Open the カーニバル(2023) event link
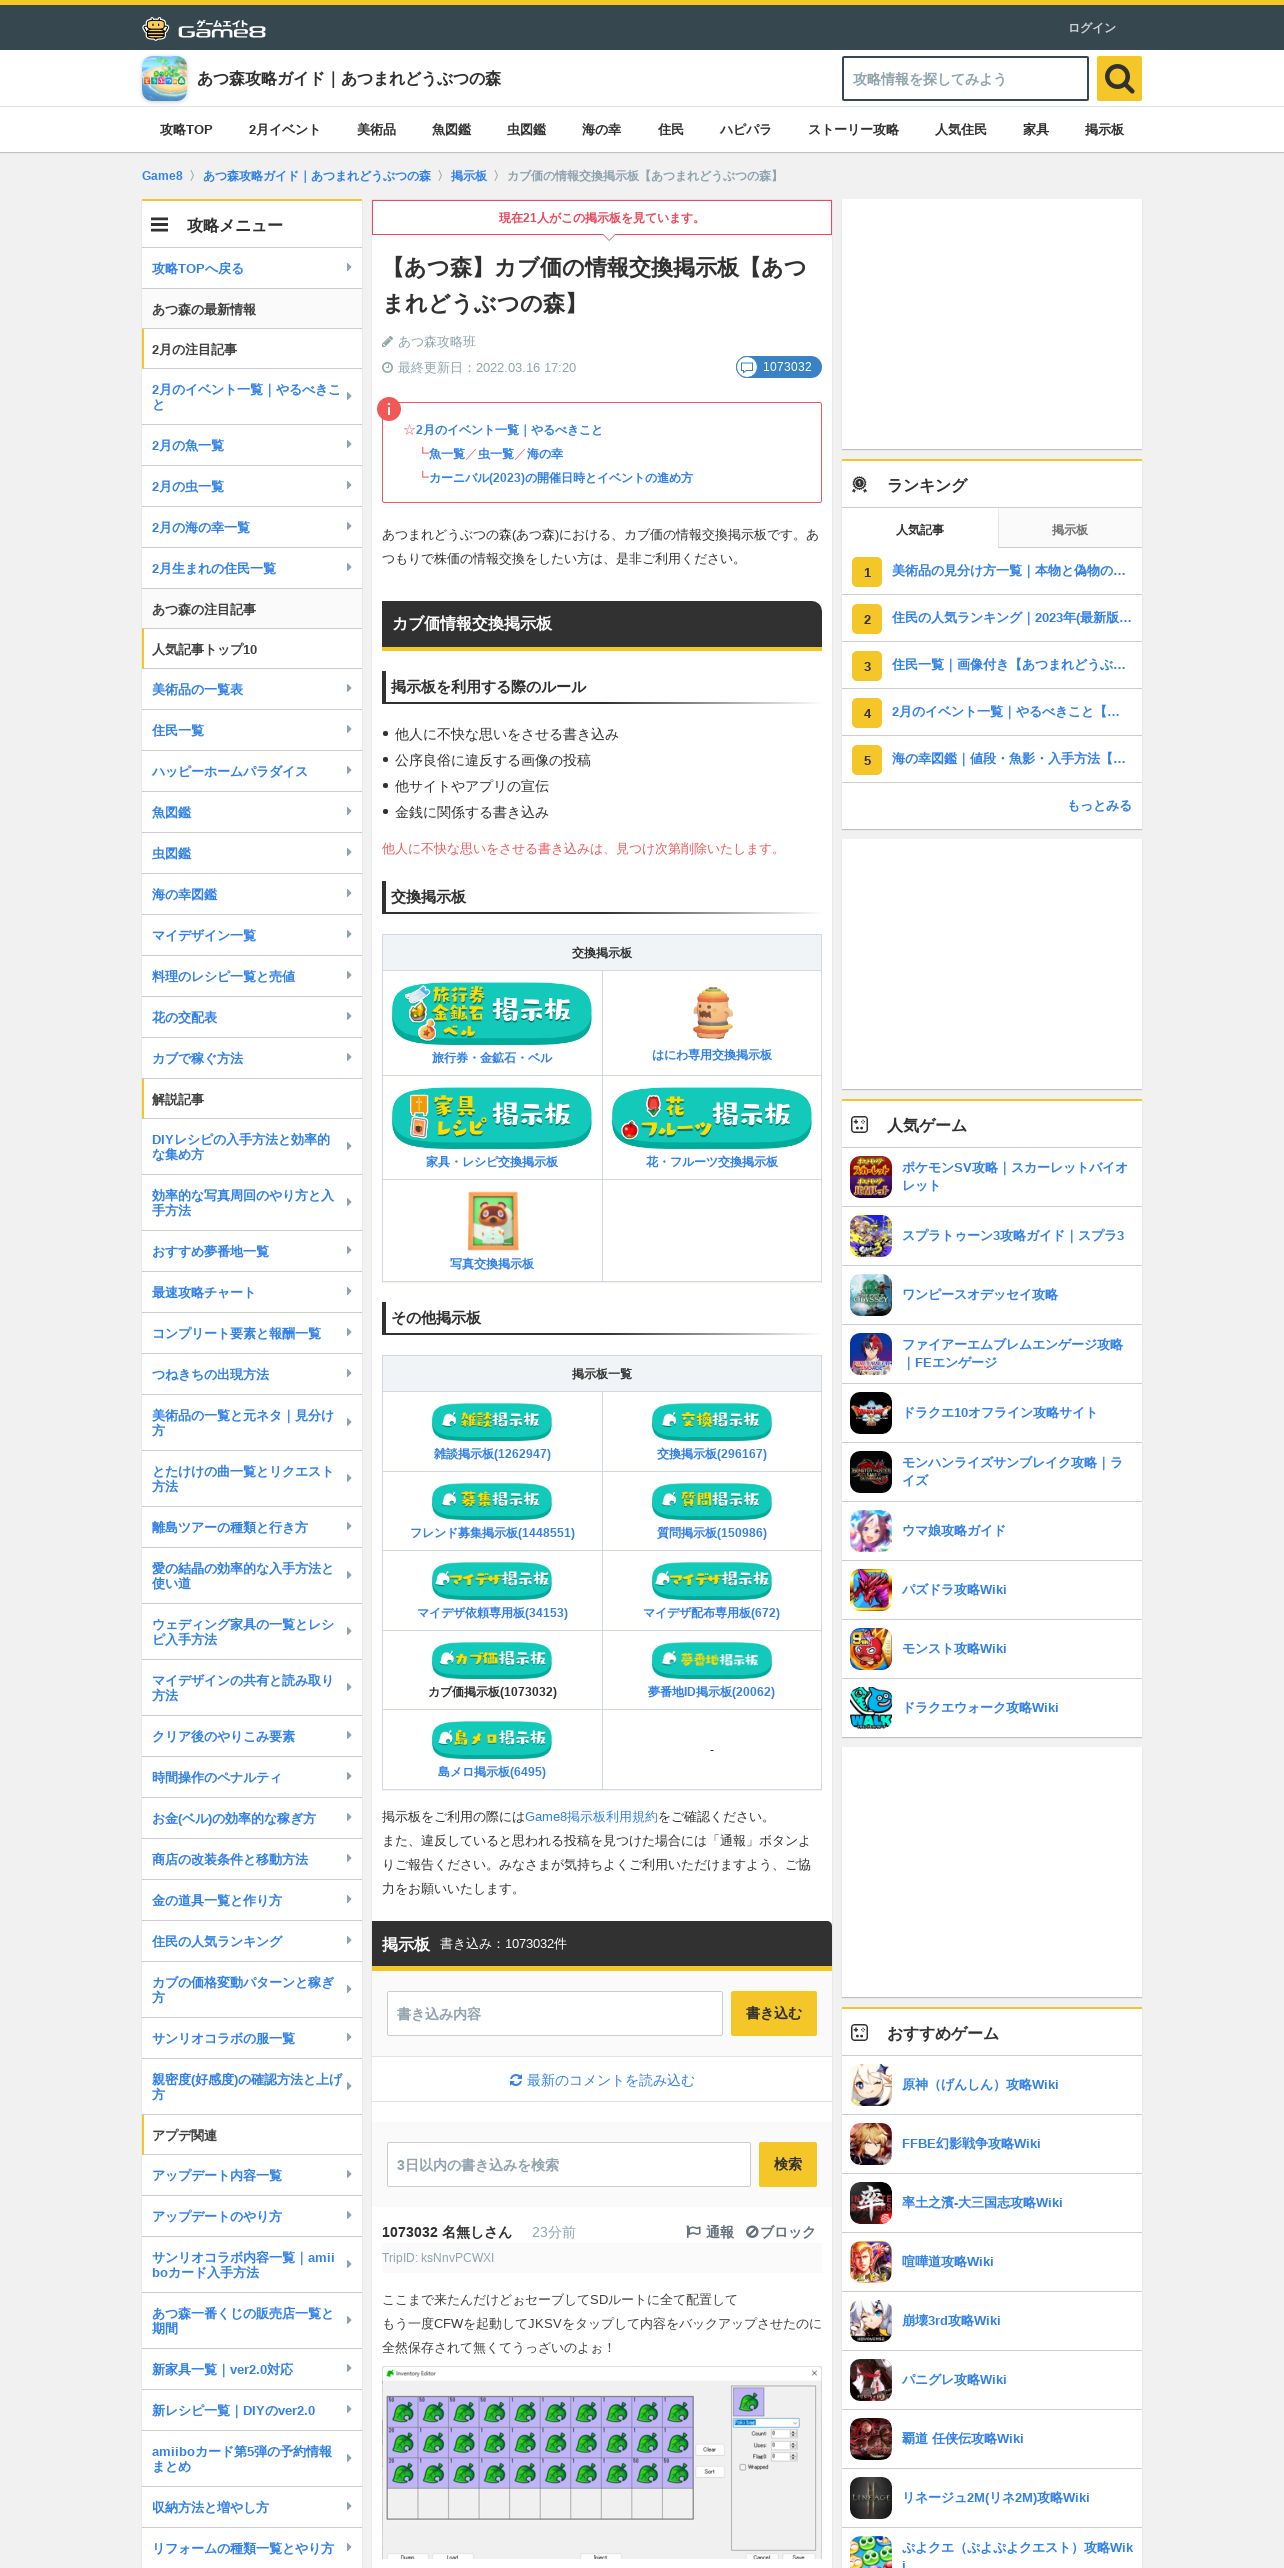 pos(560,478)
